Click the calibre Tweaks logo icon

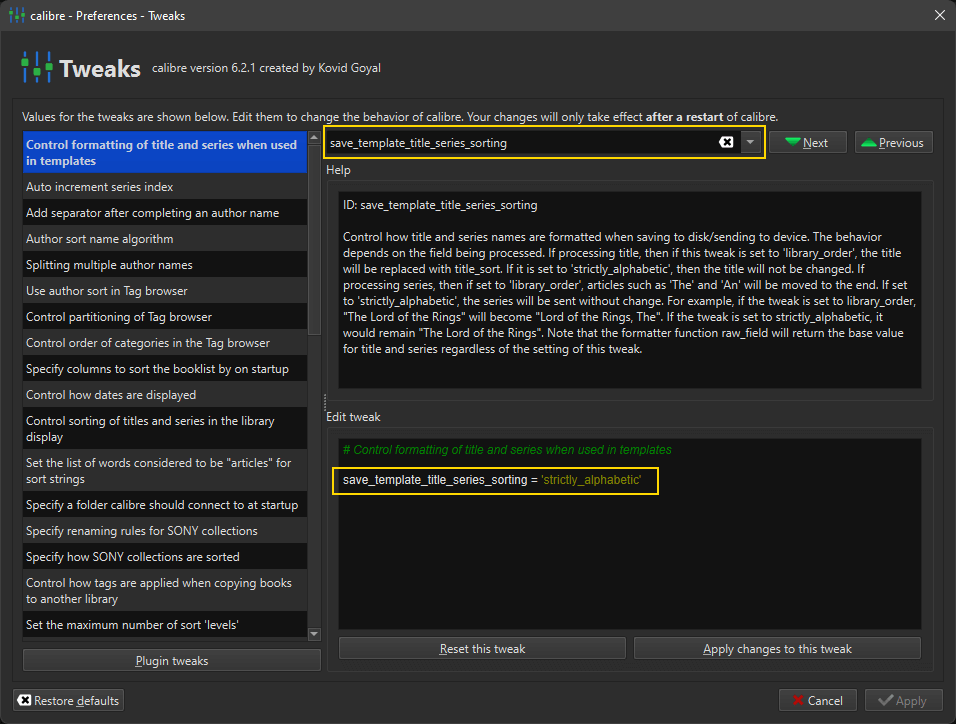37,68
